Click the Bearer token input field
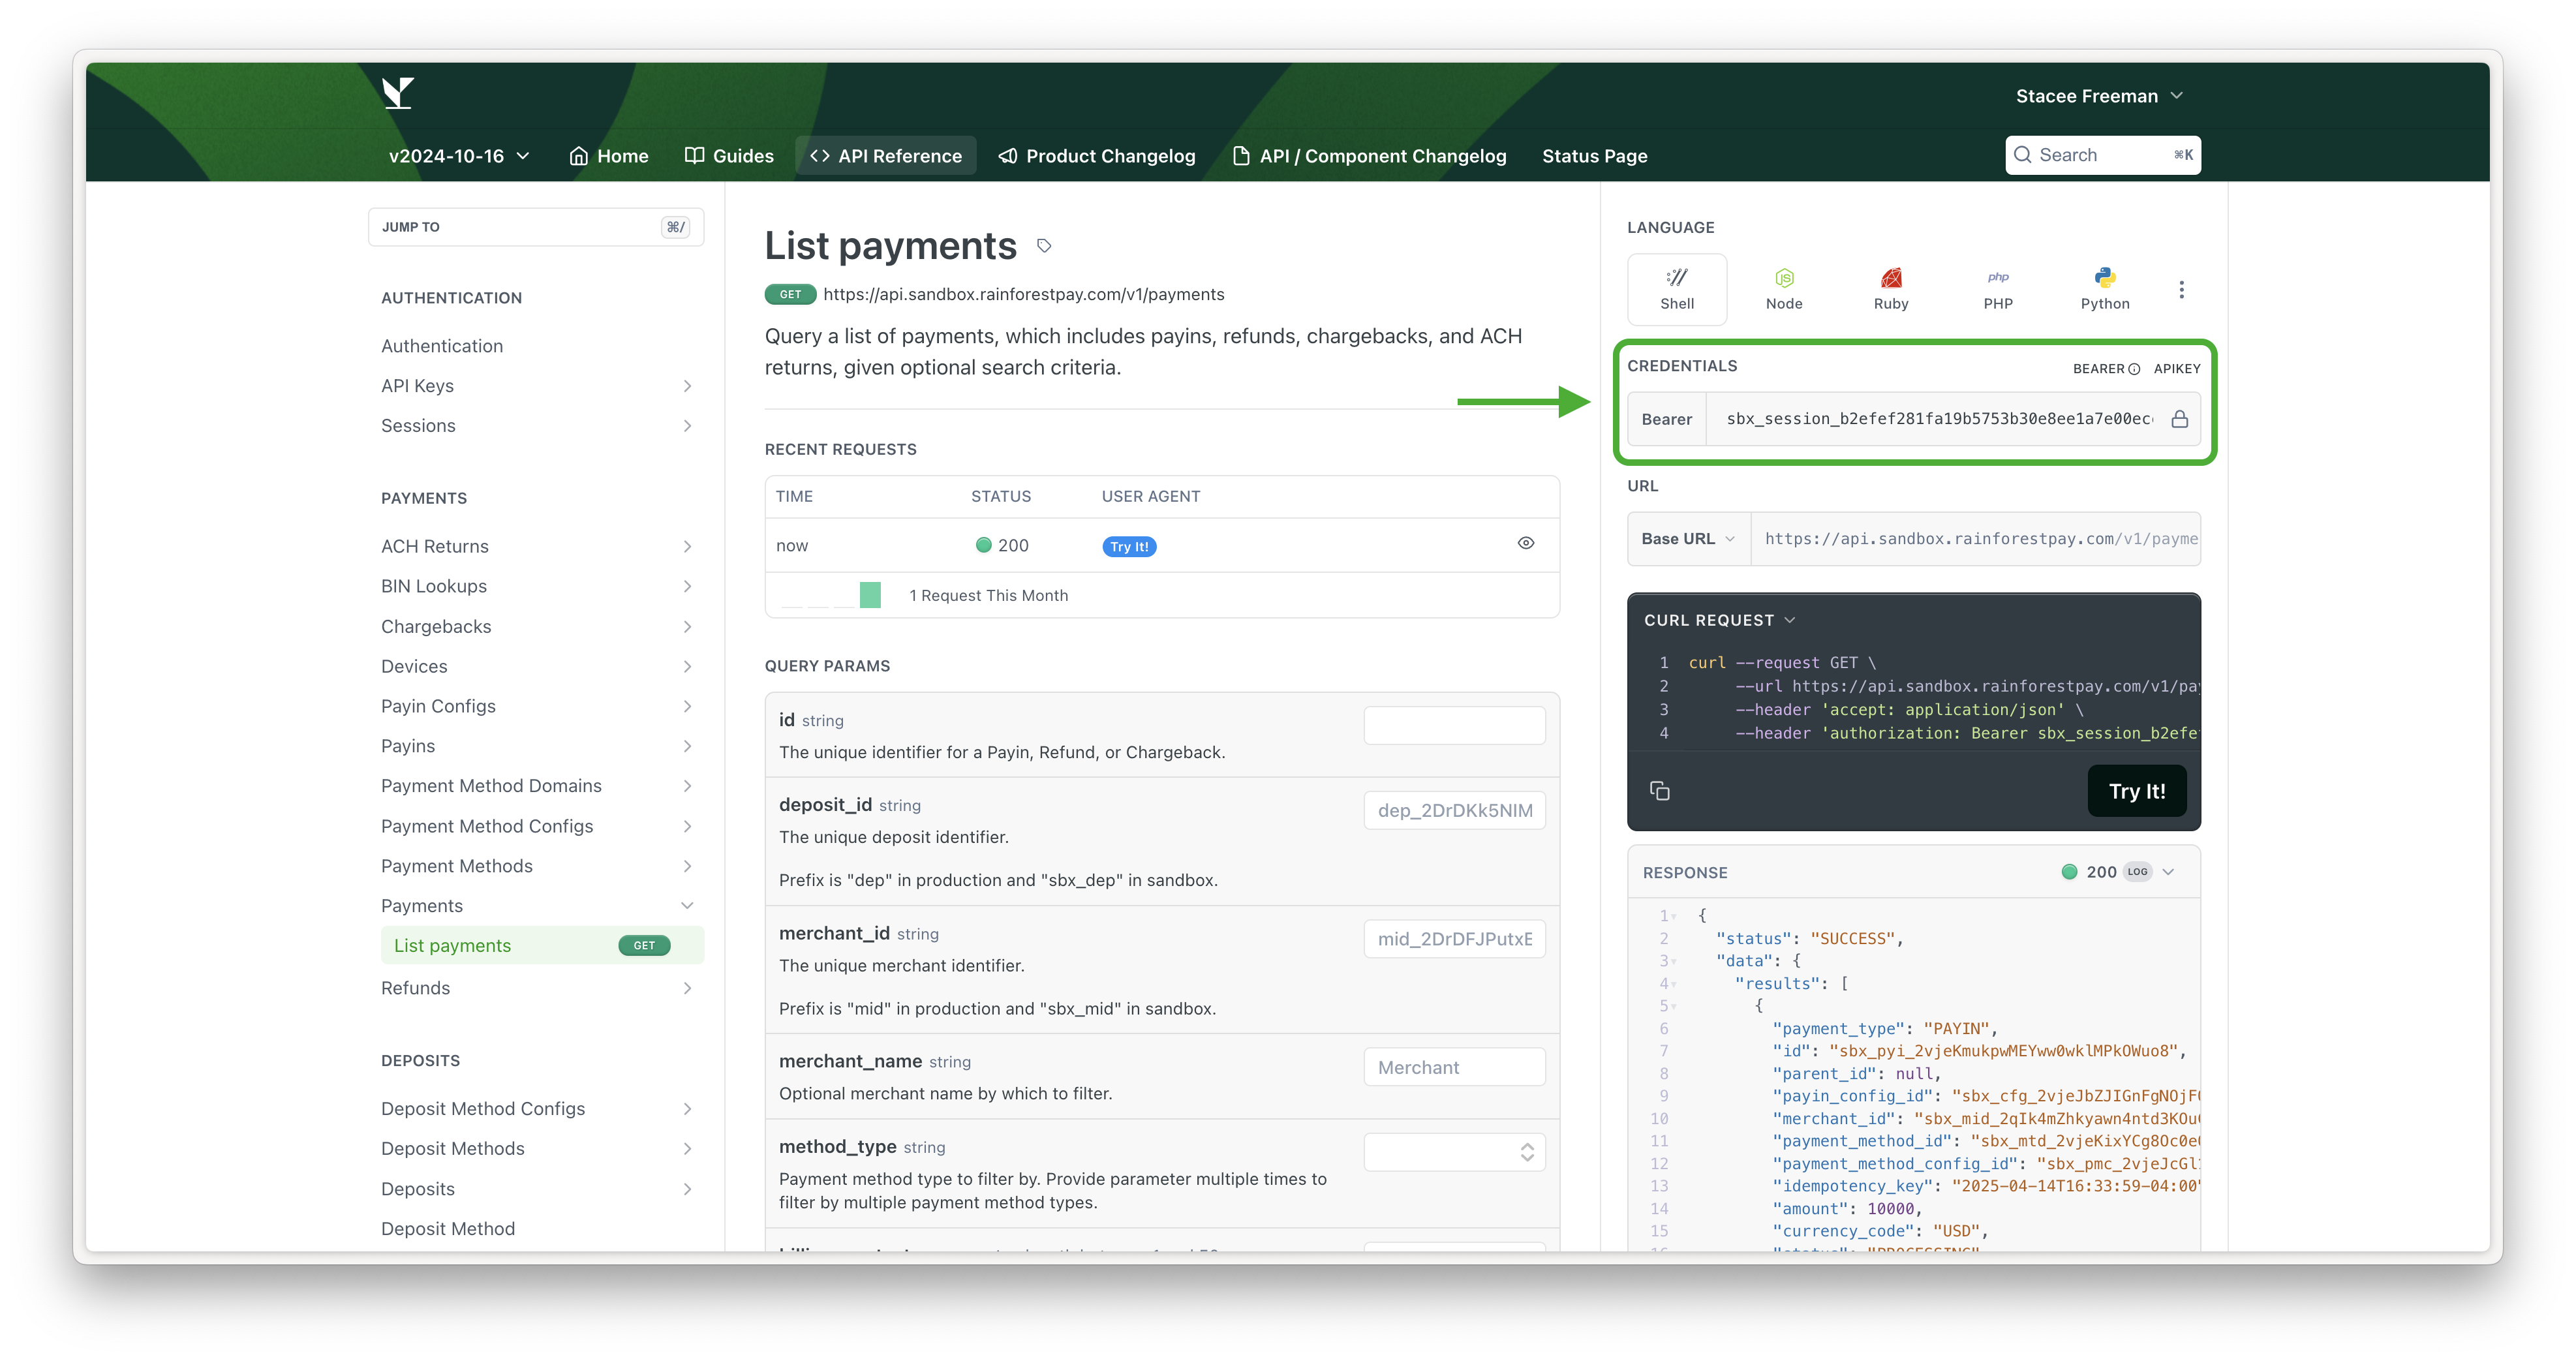 pyautogui.click(x=1939, y=419)
